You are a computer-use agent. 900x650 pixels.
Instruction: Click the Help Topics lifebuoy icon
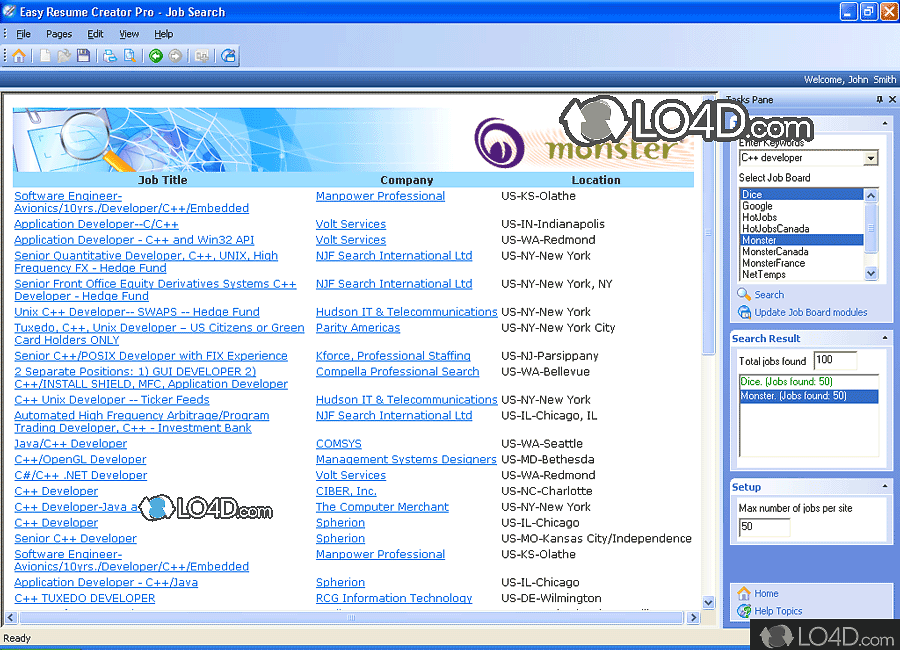click(x=744, y=611)
